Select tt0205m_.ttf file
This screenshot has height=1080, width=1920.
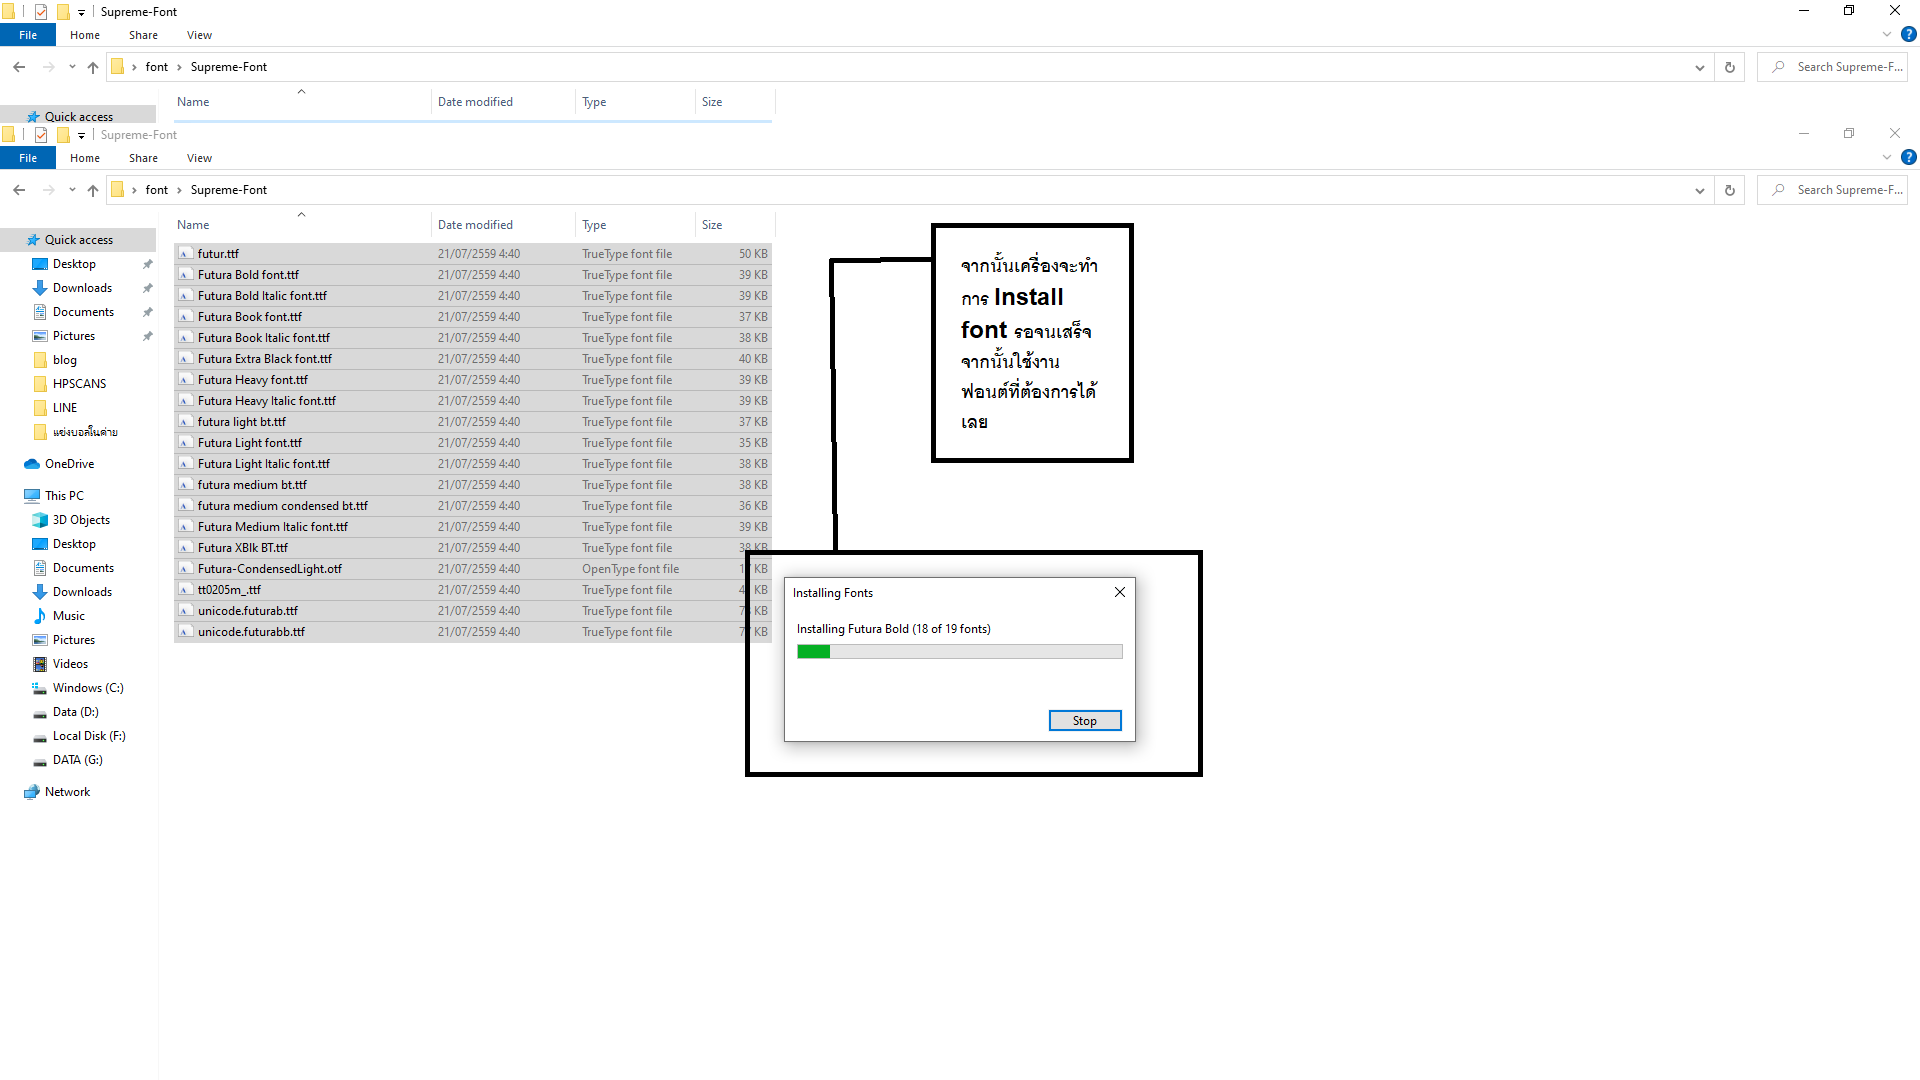click(472, 590)
